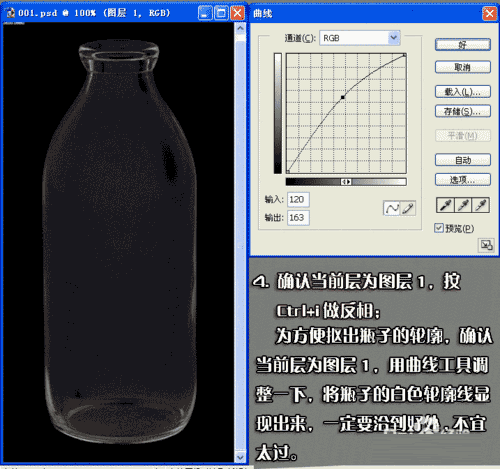Click the 001.psd document title icon
This screenshot has width=500, height=469.
click(10, 13)
